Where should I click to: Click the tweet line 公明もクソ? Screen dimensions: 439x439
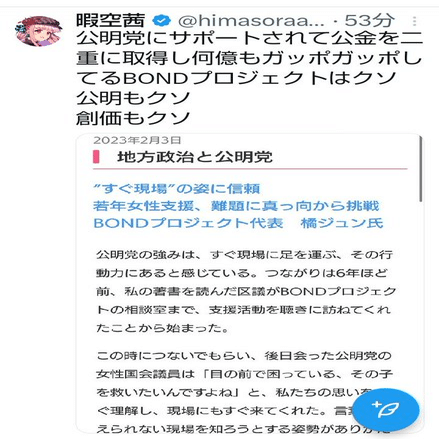pos(133,98)
